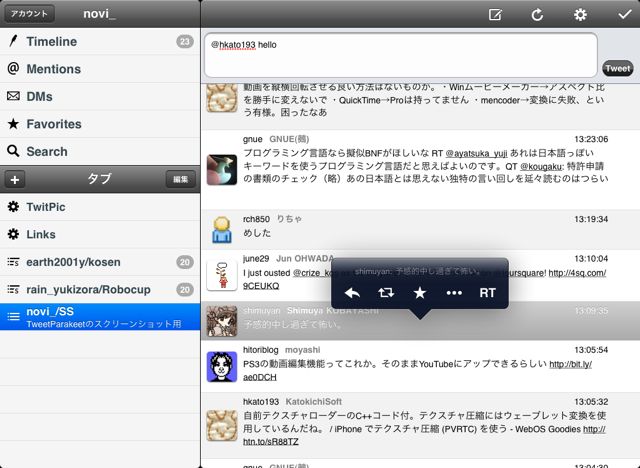This screenshot has height=468, width=640.
Task: Refresh the timeline with reload icon
Action: click(x=537, y=15)
